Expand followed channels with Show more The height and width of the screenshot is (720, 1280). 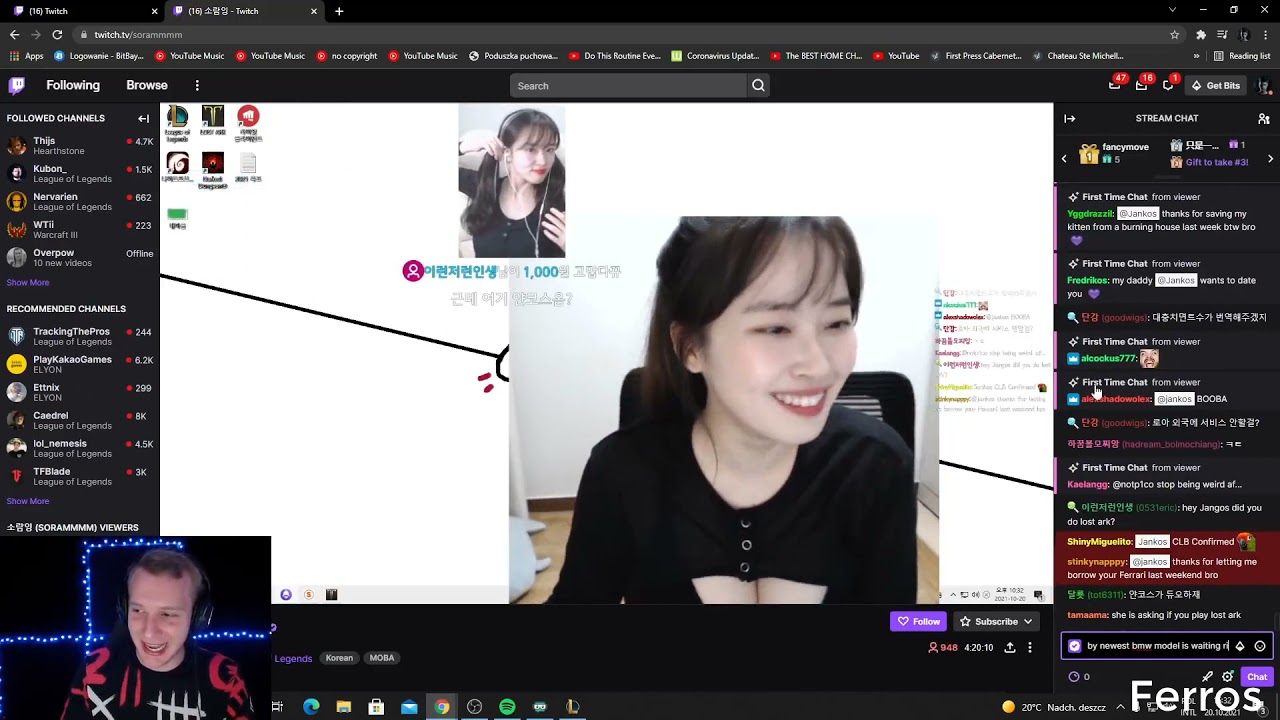click(28, 282)
